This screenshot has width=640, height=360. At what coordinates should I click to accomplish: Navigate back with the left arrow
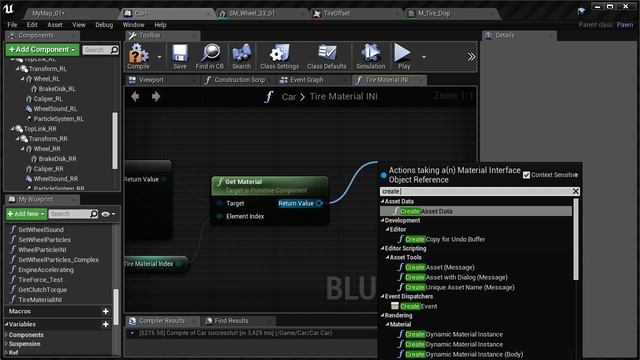tap(136, 97)
